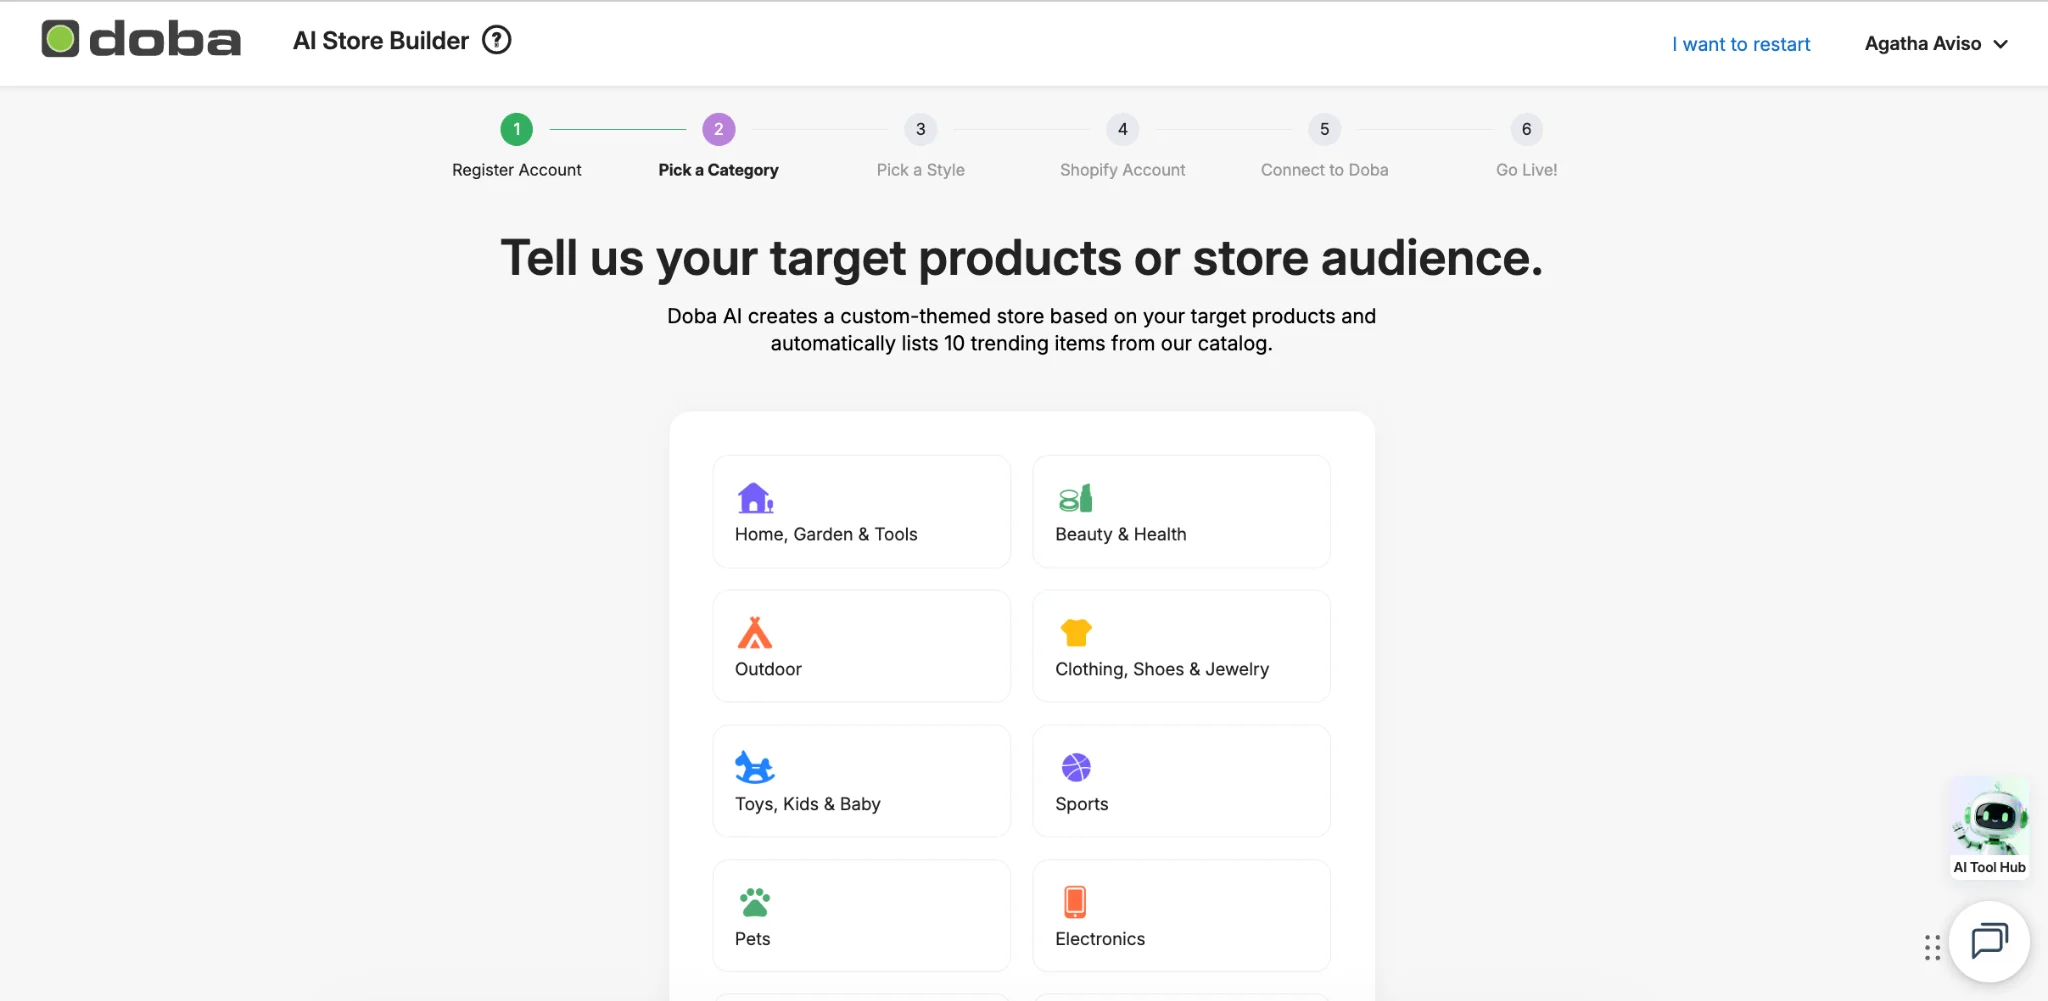Click the Outdoor tent icon

point(755,633)
